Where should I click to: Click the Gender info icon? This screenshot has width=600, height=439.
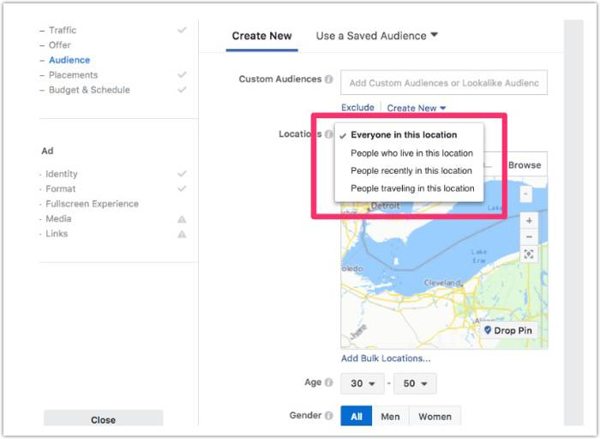[329, 416]
